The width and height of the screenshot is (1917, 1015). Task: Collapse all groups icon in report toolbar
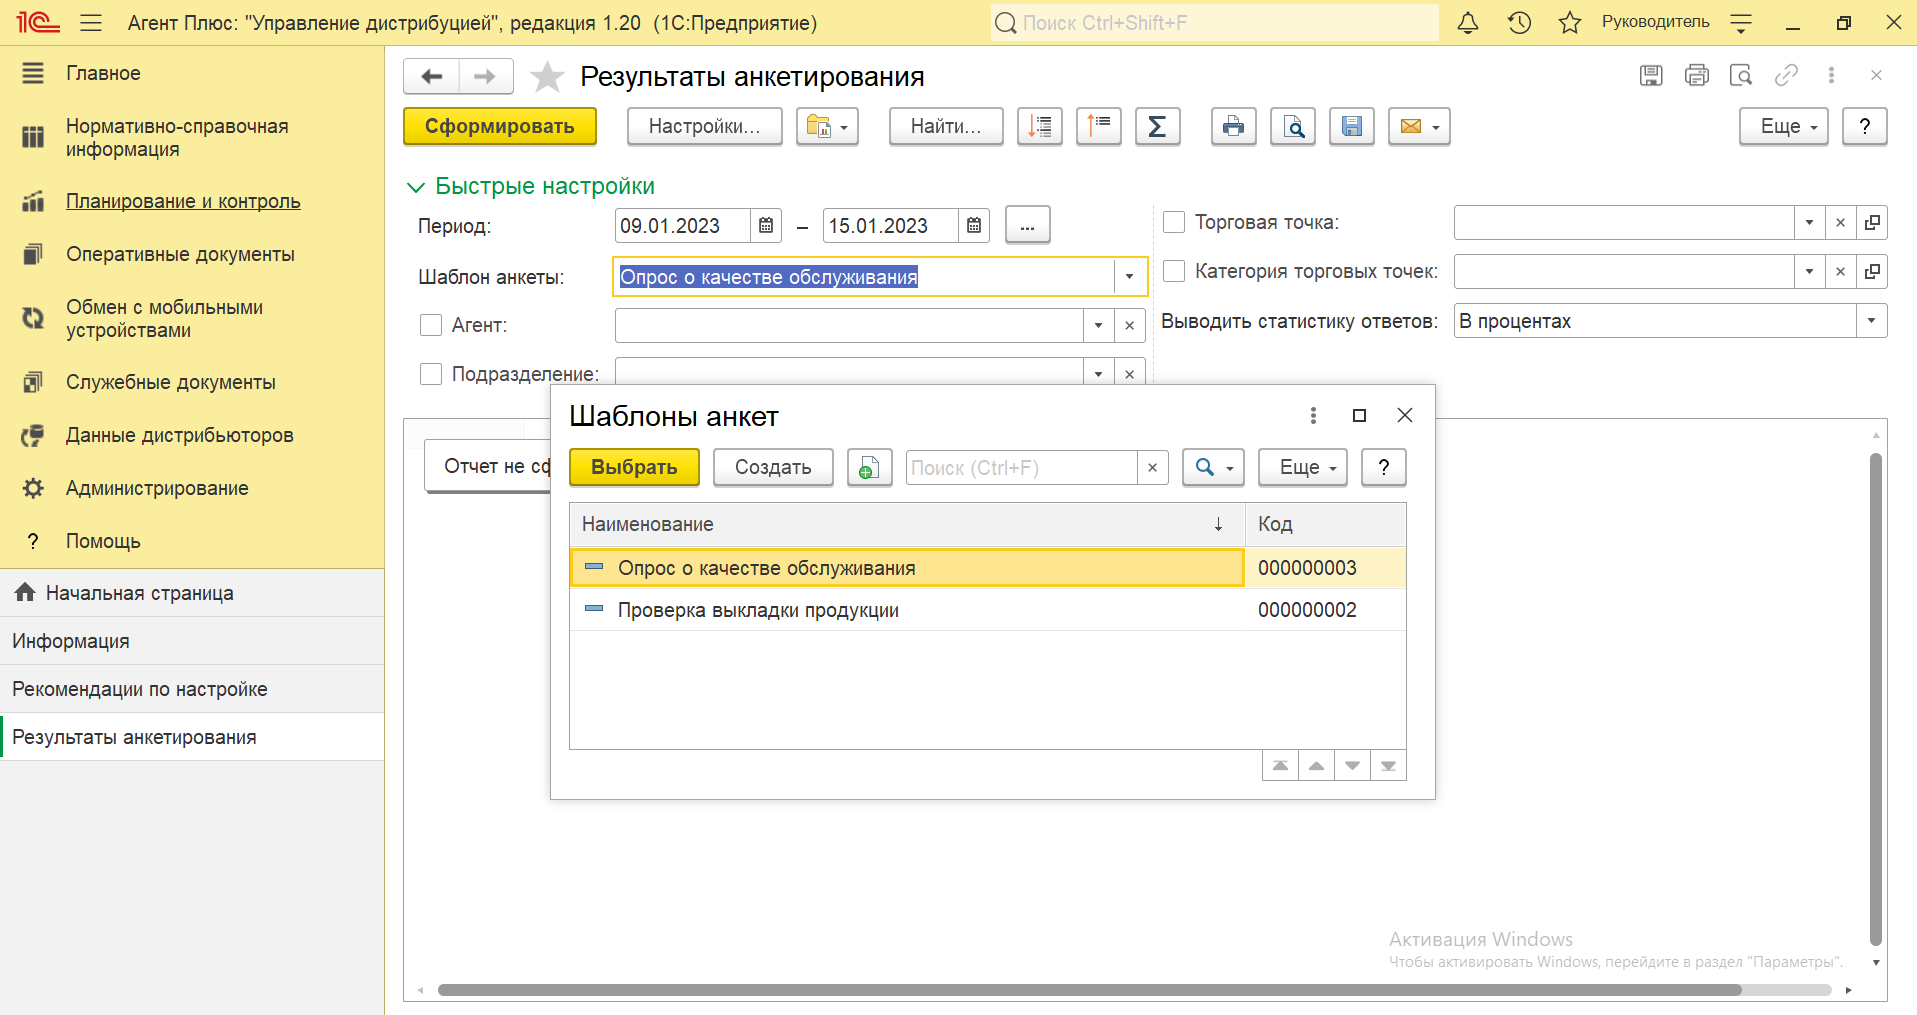pyautogui.click(x=1099, y=126)
